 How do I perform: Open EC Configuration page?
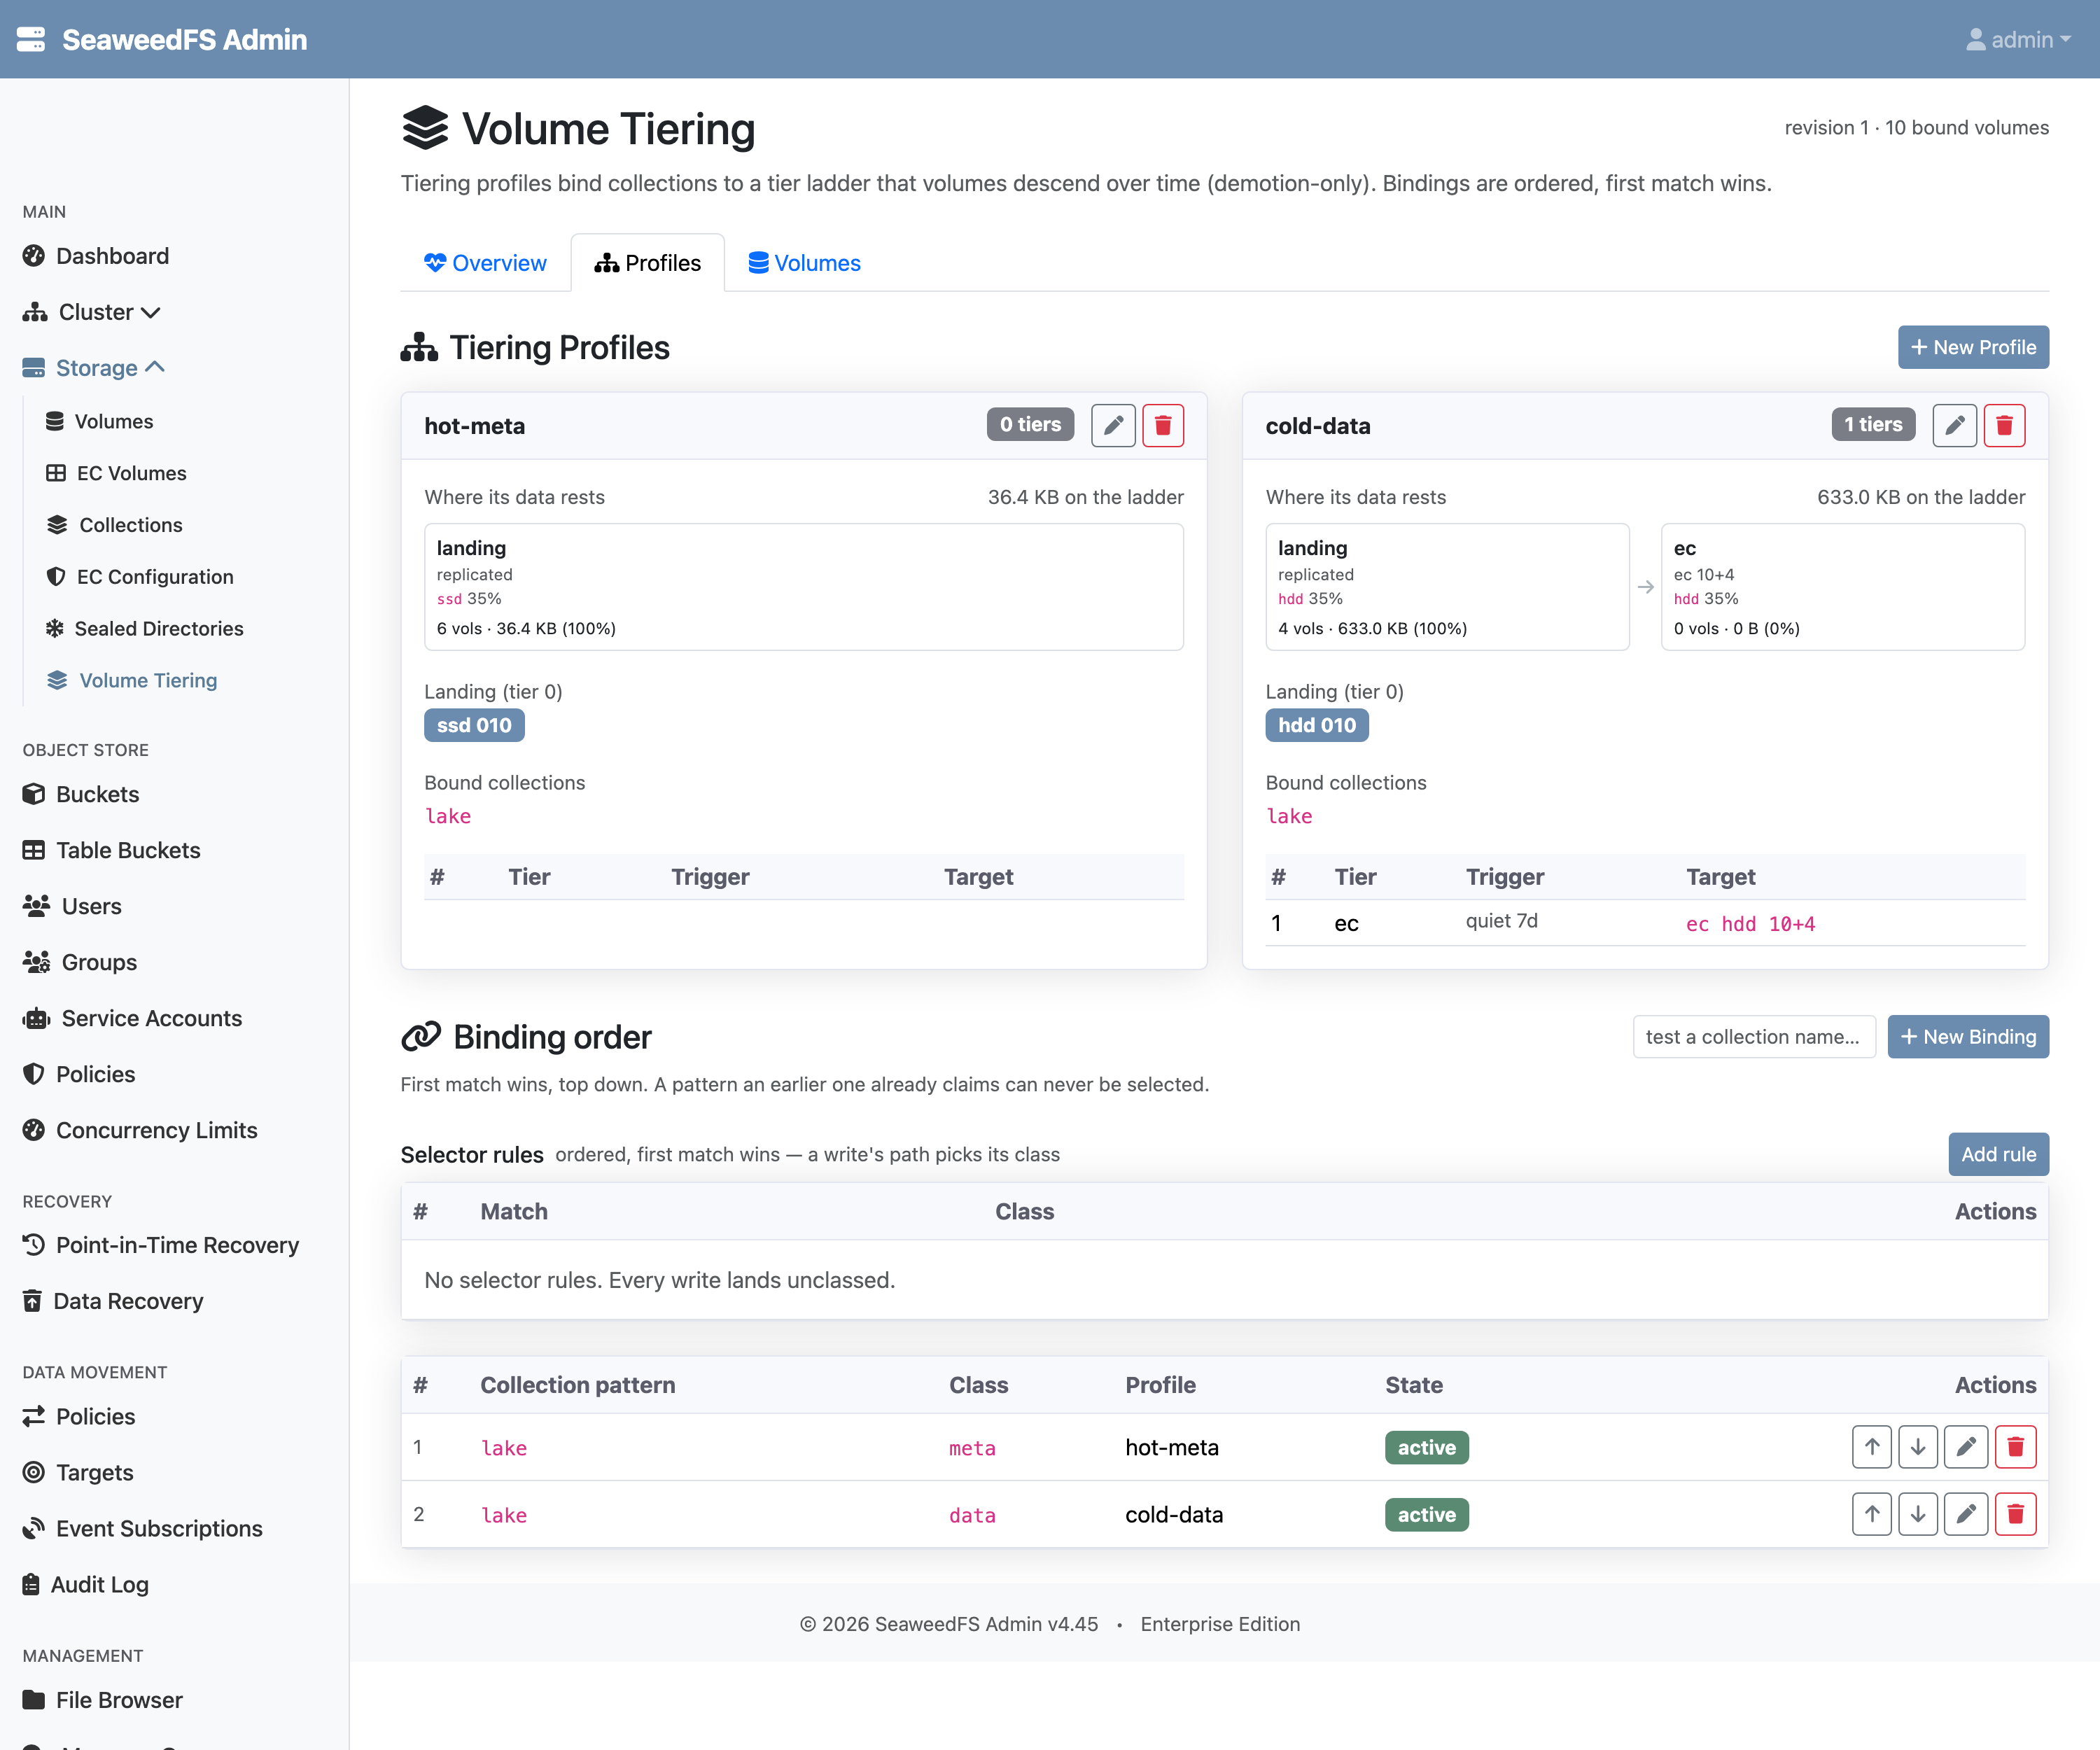click(x=139, y=577)
